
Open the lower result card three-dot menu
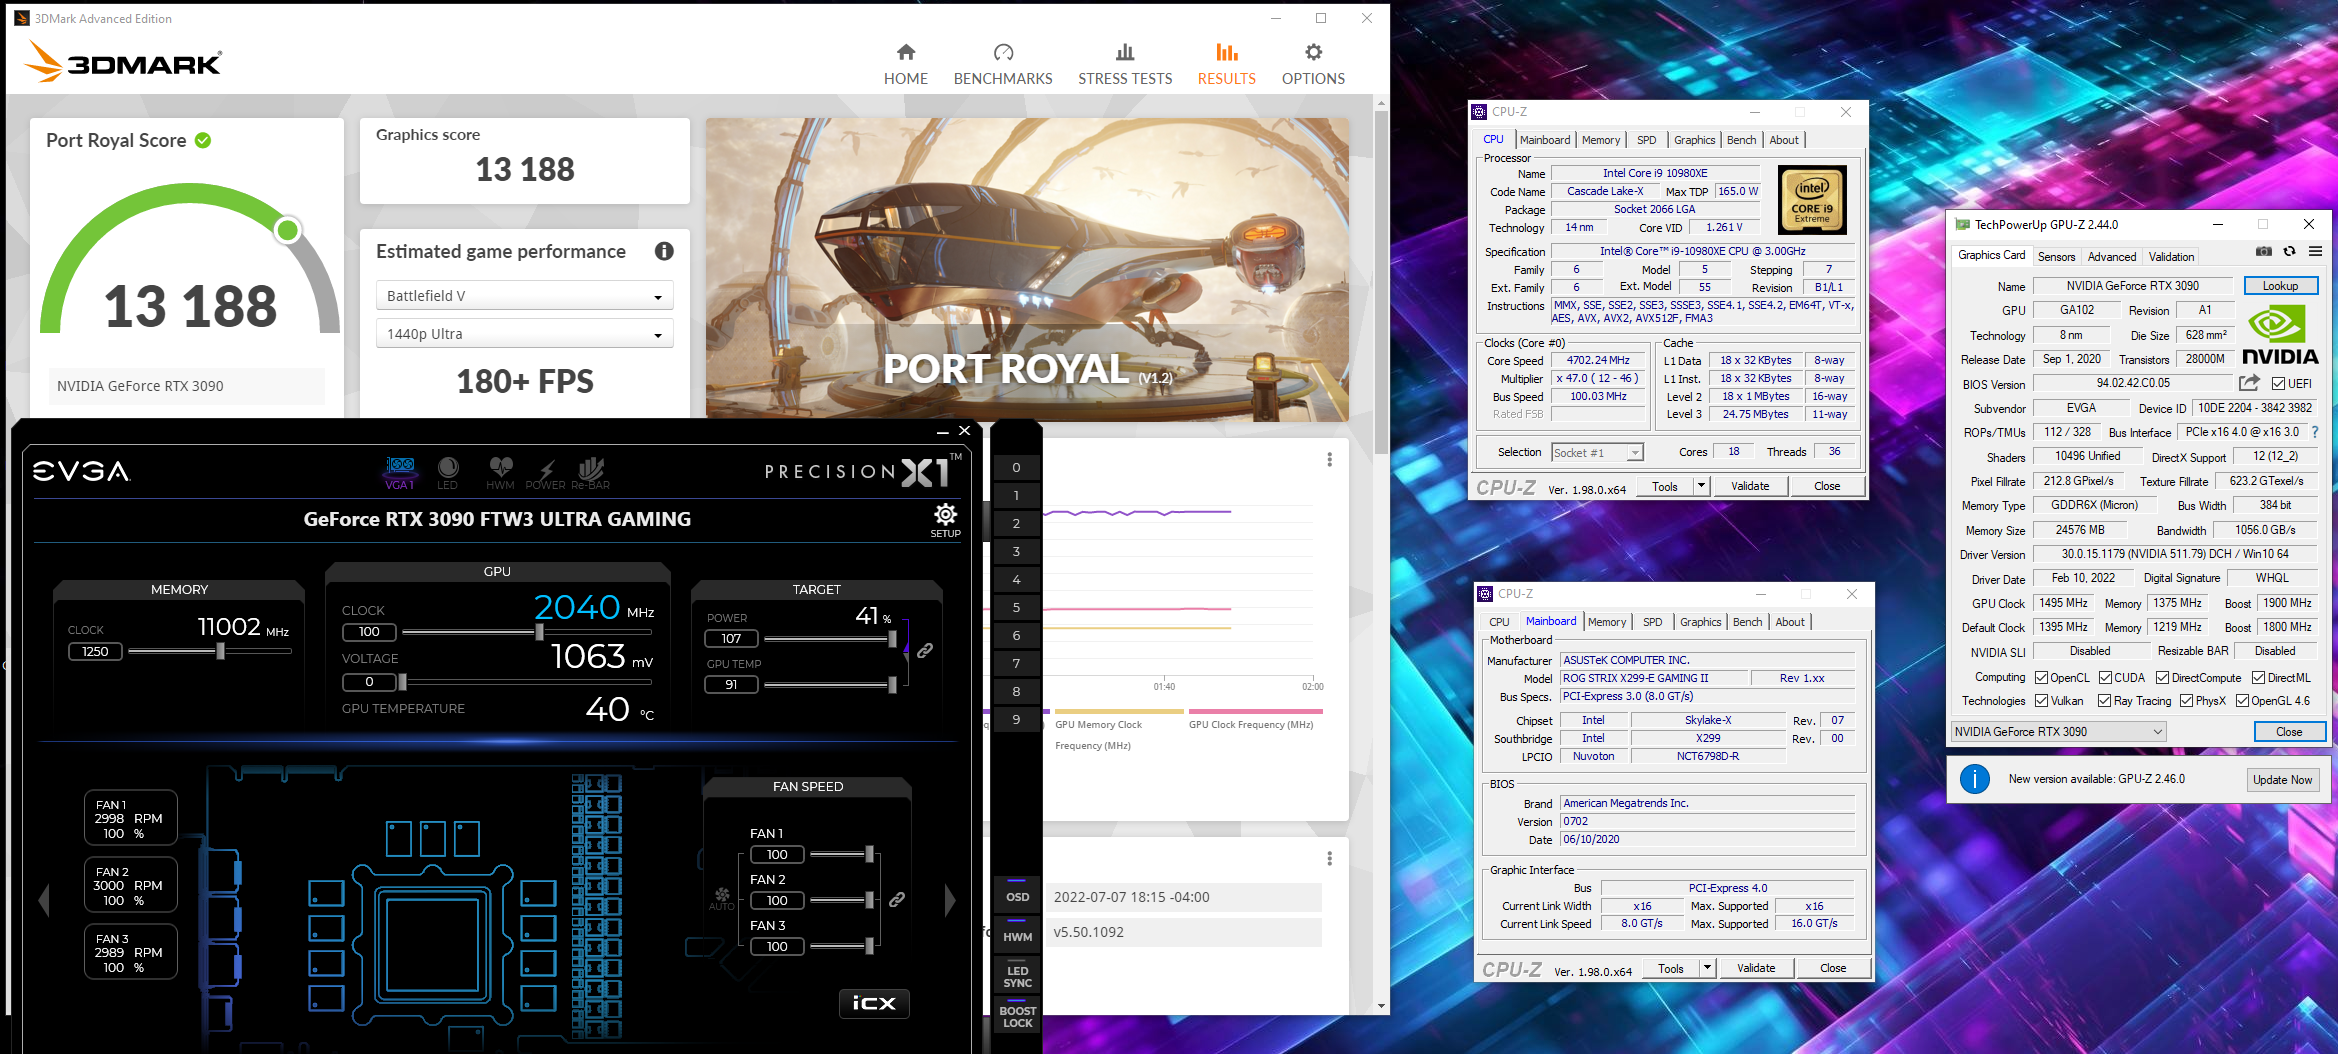(x=1329, y=858)
